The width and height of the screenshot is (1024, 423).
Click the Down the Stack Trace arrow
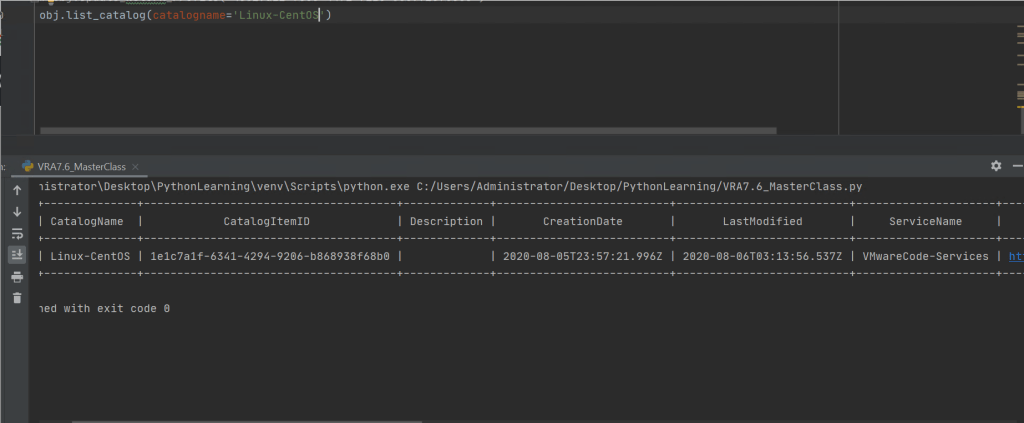tap(17, 212)
